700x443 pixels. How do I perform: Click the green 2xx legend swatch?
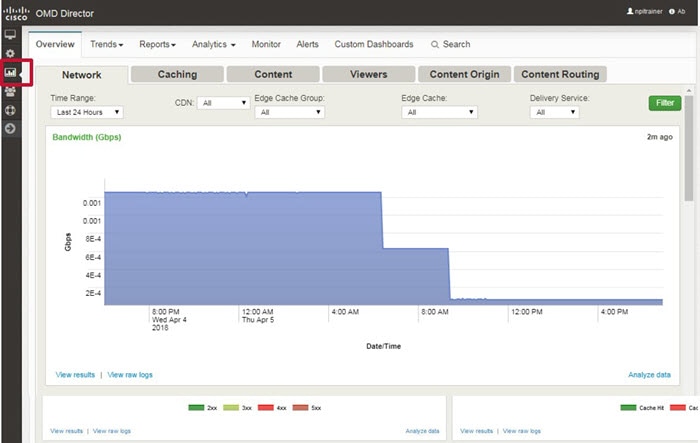pyautogui.click(x=196, y=407)
